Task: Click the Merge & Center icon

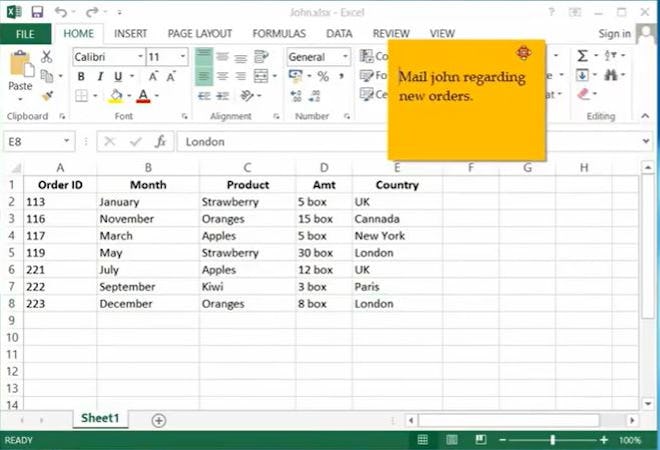Action: coord(261,76)
